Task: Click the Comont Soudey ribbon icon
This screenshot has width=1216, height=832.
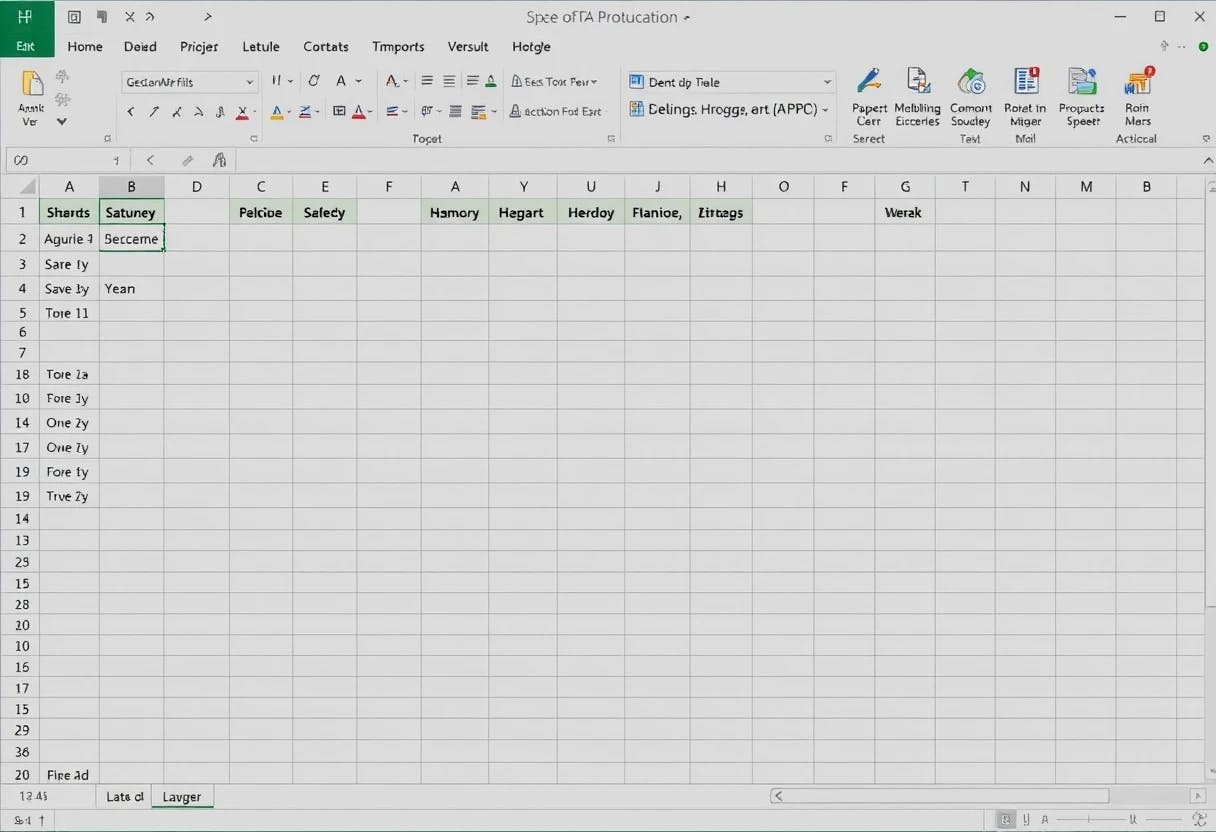Action: (970, 82)
